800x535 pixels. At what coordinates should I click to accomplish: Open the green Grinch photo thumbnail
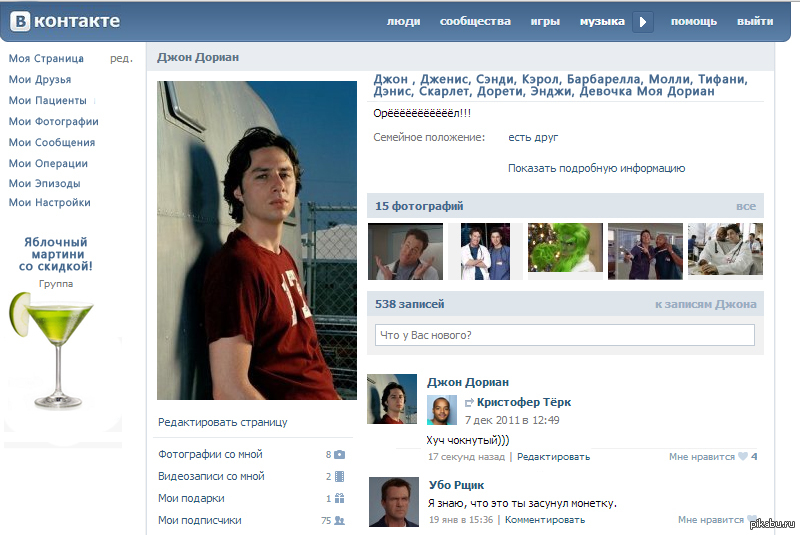[565, 250]
